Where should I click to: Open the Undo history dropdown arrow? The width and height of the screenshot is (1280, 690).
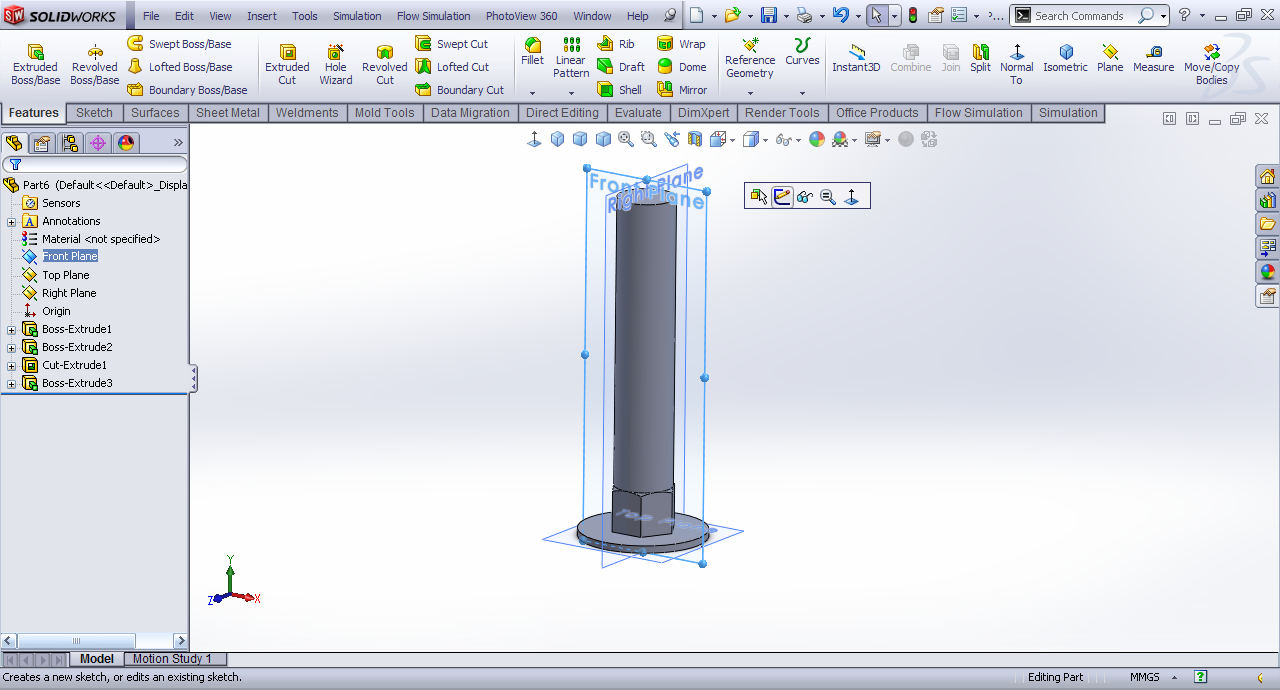pos(858,16)
